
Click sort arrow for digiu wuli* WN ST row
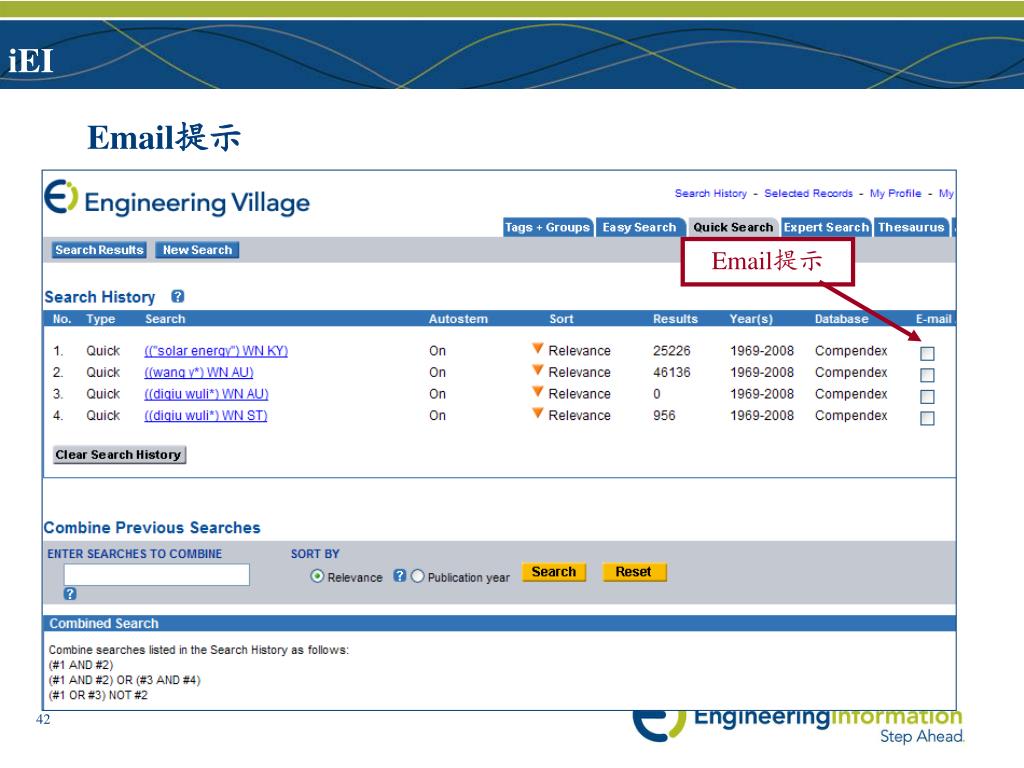pyautogui.click(x=537, y=413)
